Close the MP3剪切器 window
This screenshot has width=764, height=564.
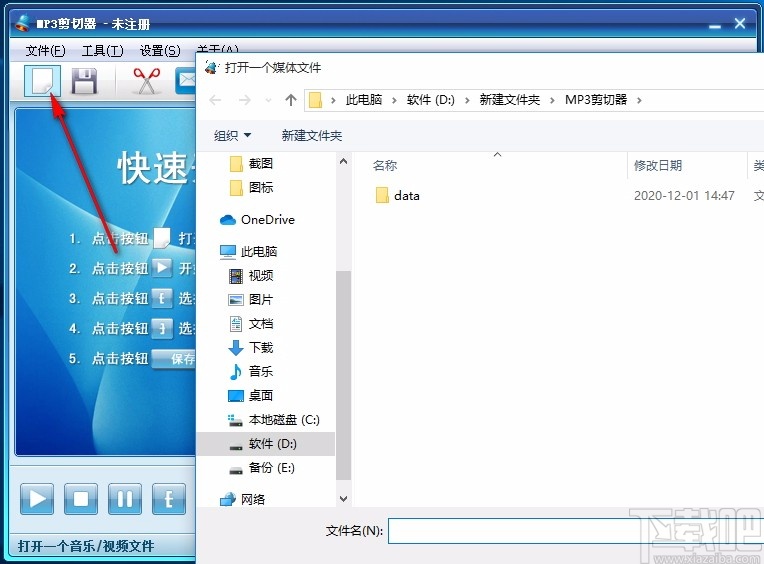click(740, 23)
